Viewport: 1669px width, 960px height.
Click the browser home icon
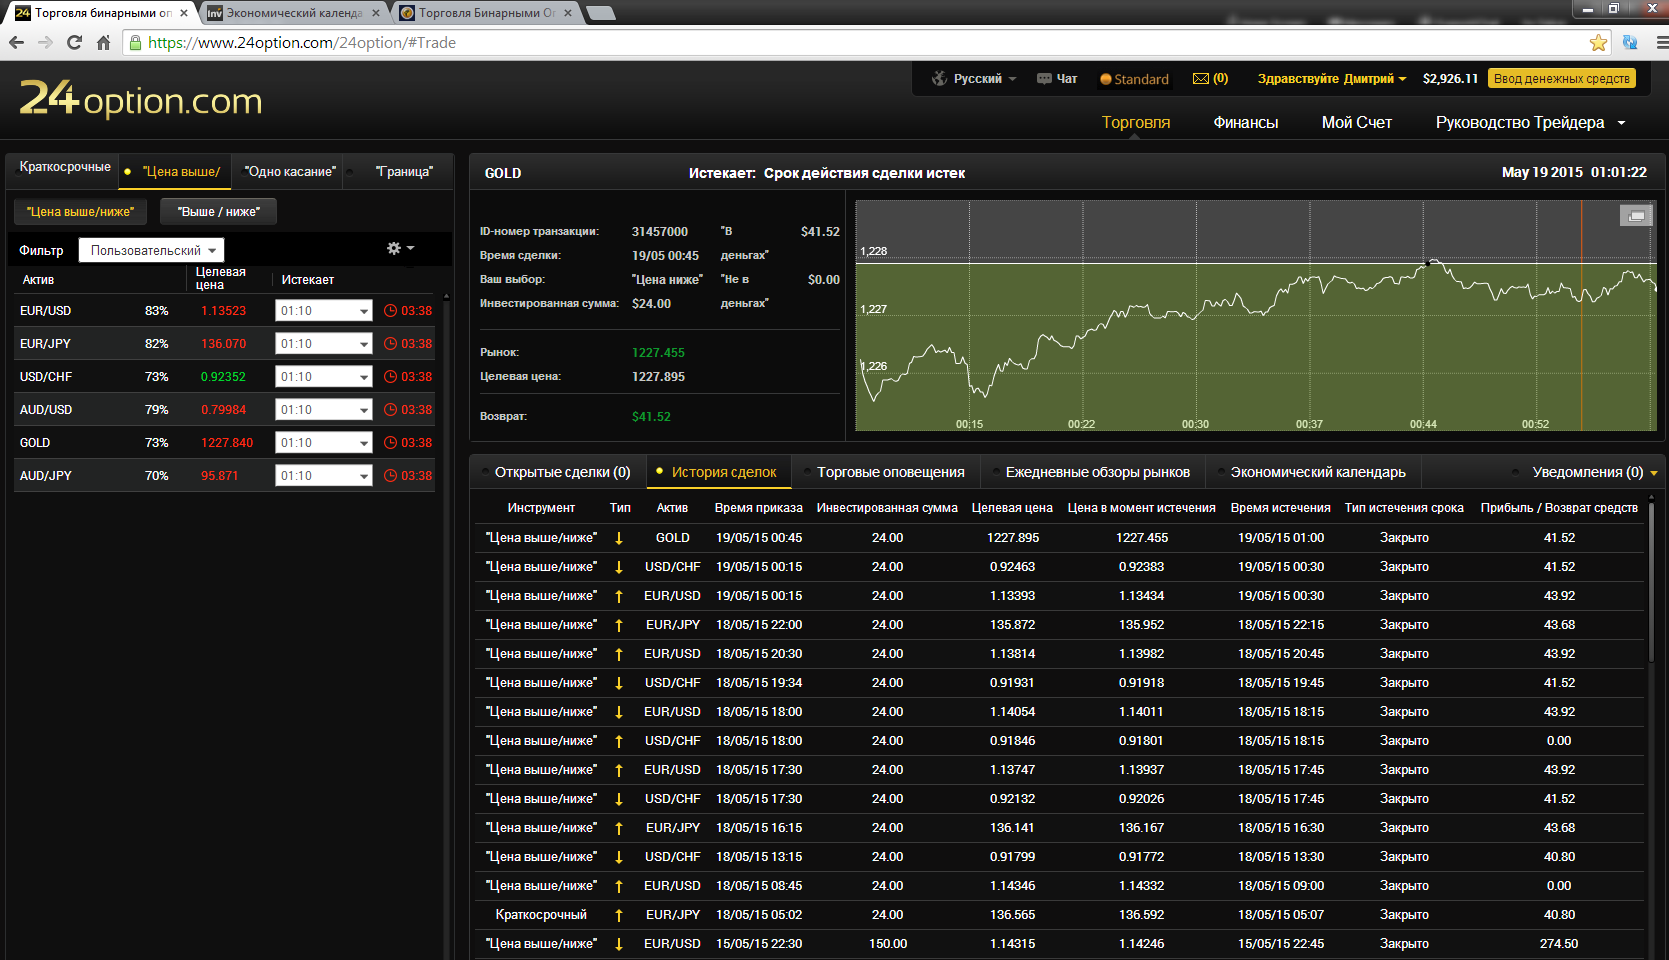103,42
